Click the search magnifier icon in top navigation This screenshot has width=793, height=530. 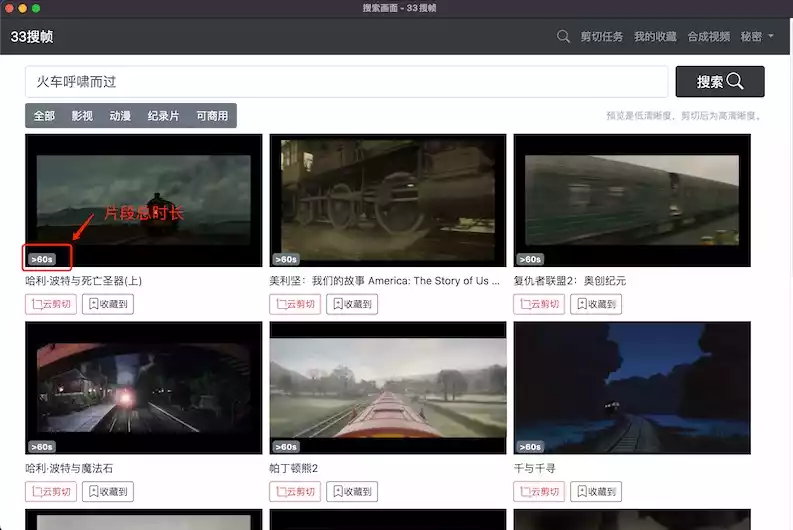coord(563,36)
